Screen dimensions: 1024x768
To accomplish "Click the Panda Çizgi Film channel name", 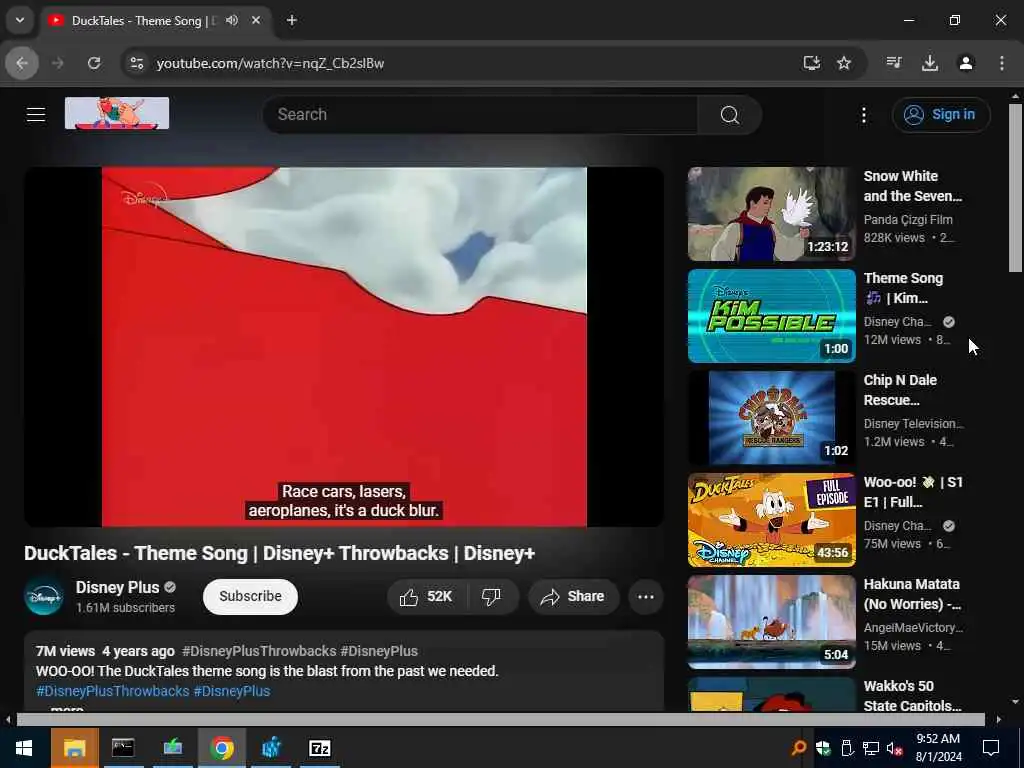I will point(908,220).
